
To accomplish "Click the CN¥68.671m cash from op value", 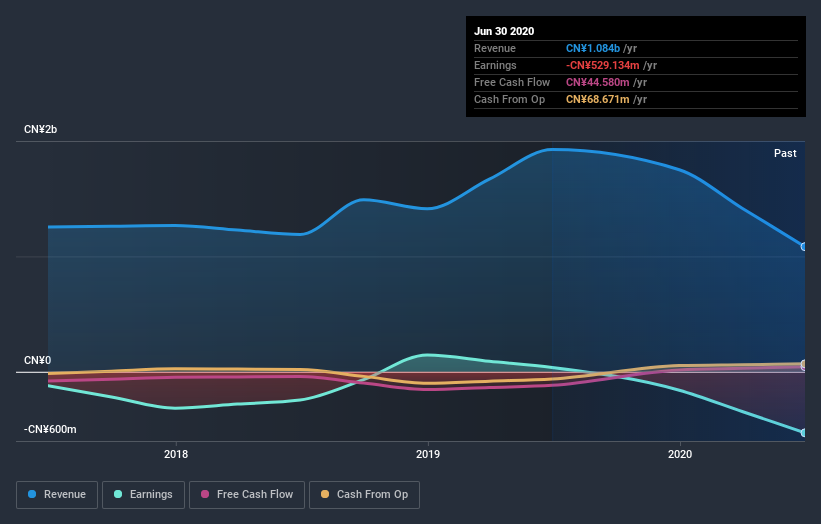I will [x=597, y=99].
